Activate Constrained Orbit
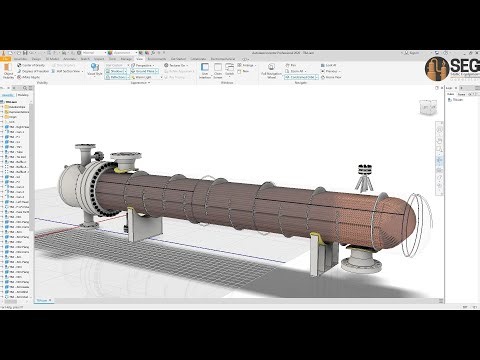Image resolution: width=480 pixels, height=360 pixels. [x=300, y=77]
